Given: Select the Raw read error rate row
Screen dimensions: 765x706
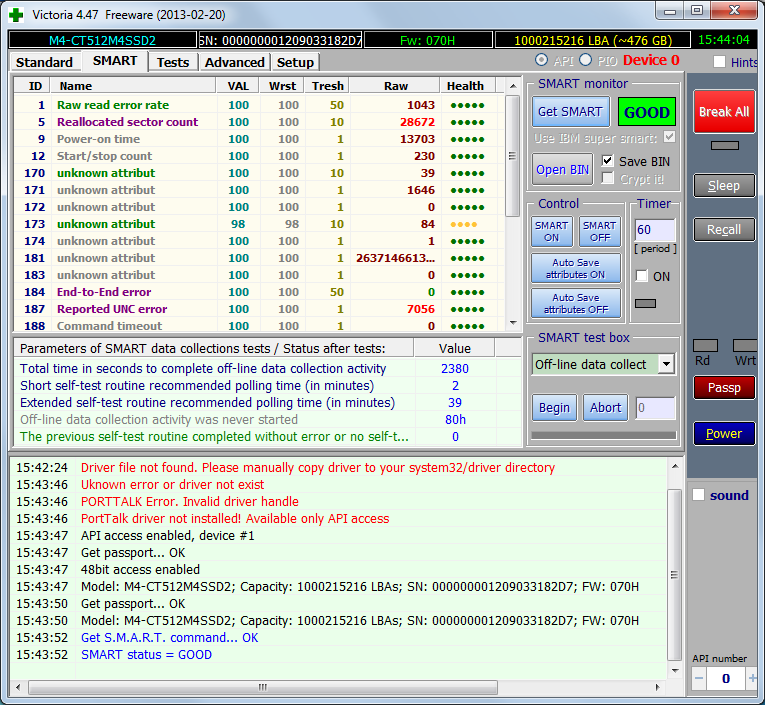Looking at the screenshot, I should (x=259, y=105).
